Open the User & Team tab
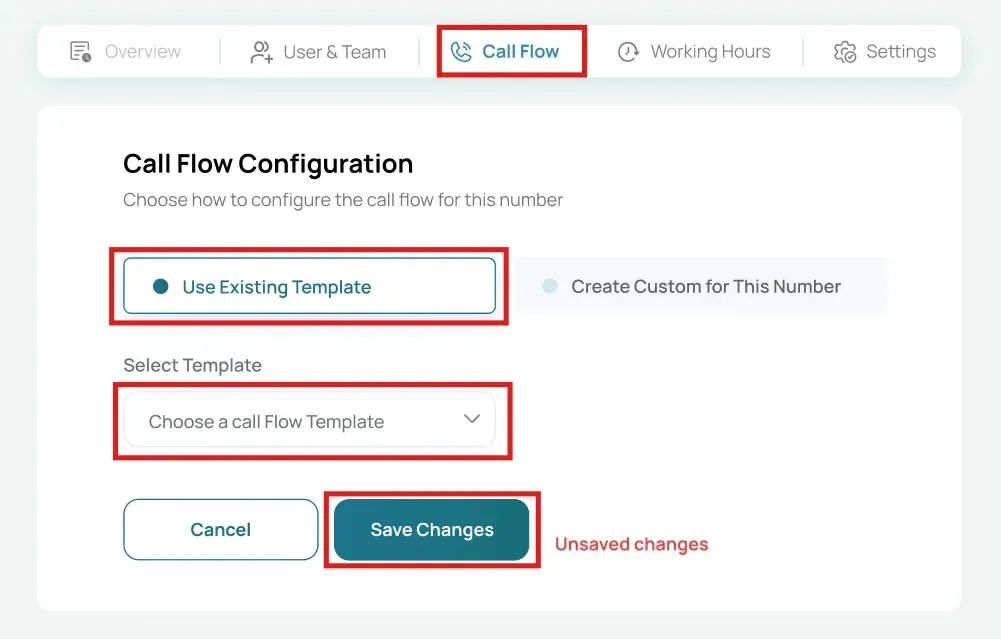Viewport: 1001px width, 639px height. 318,52
